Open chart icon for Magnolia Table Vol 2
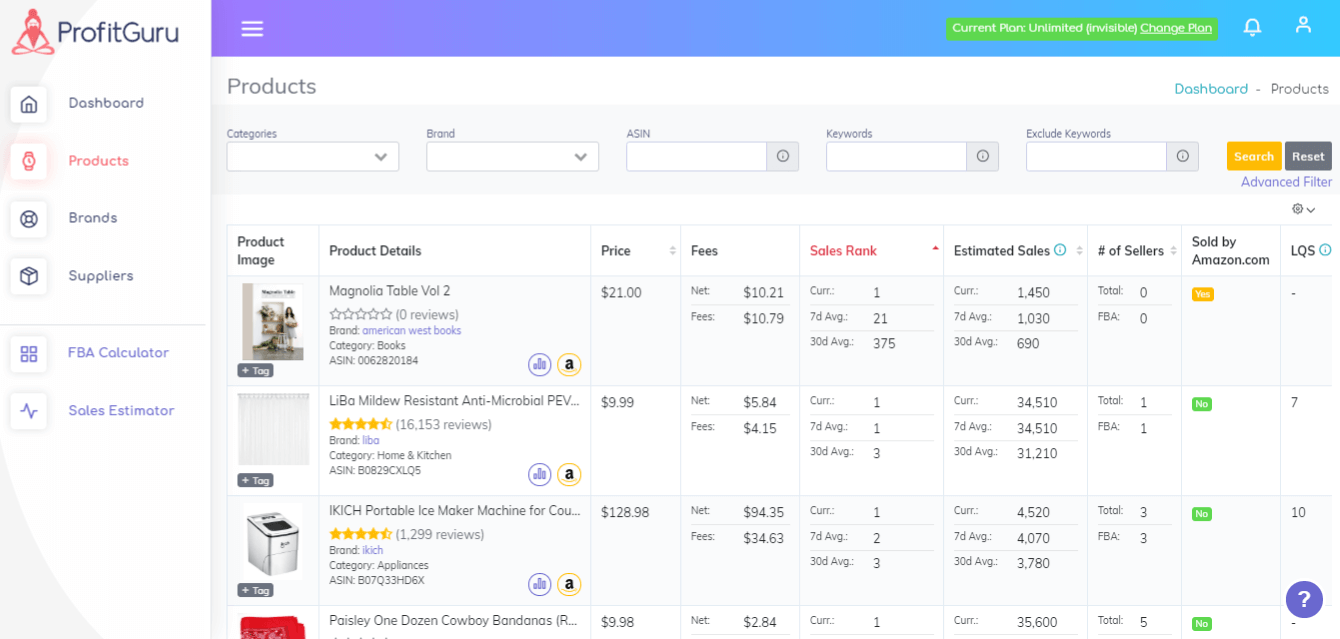This screenshot has width=1340, height=639. 540,364
